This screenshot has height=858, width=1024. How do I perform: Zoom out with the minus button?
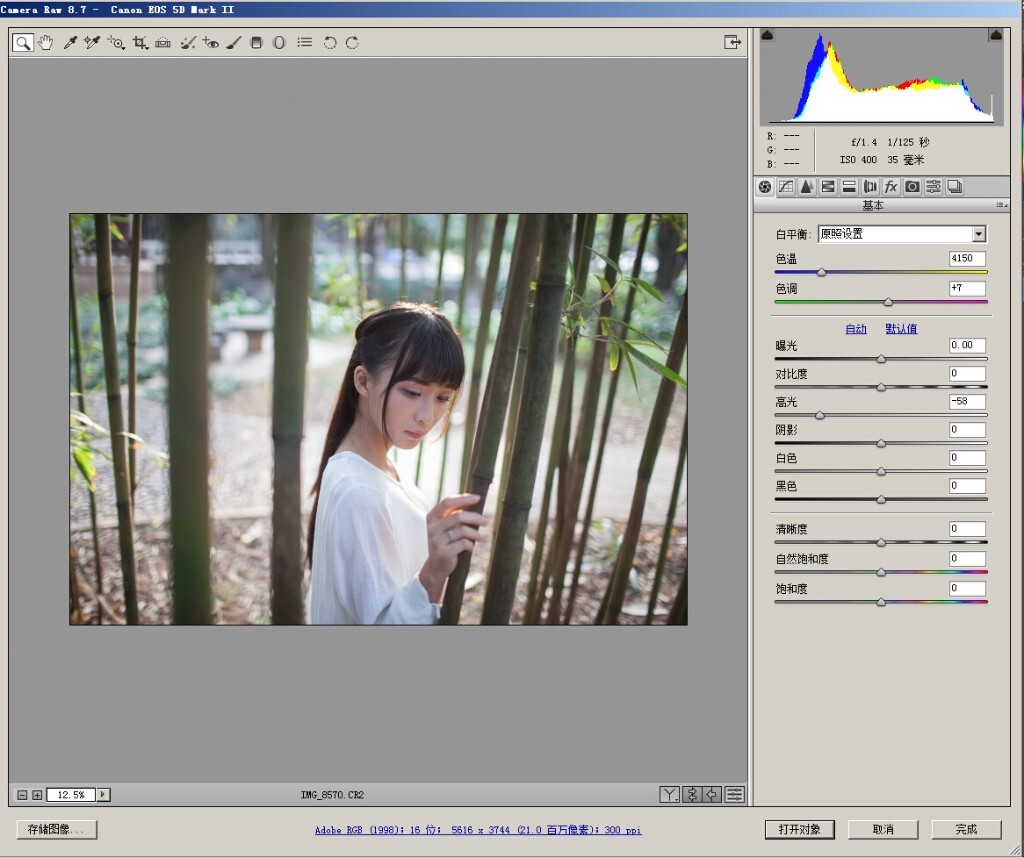coord(22,795)
